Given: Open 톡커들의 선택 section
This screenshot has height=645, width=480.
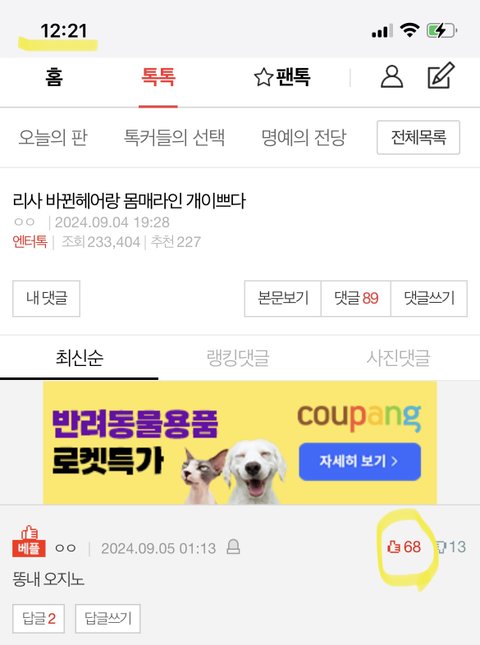Looking at the screenshot, I should point(174,137).
